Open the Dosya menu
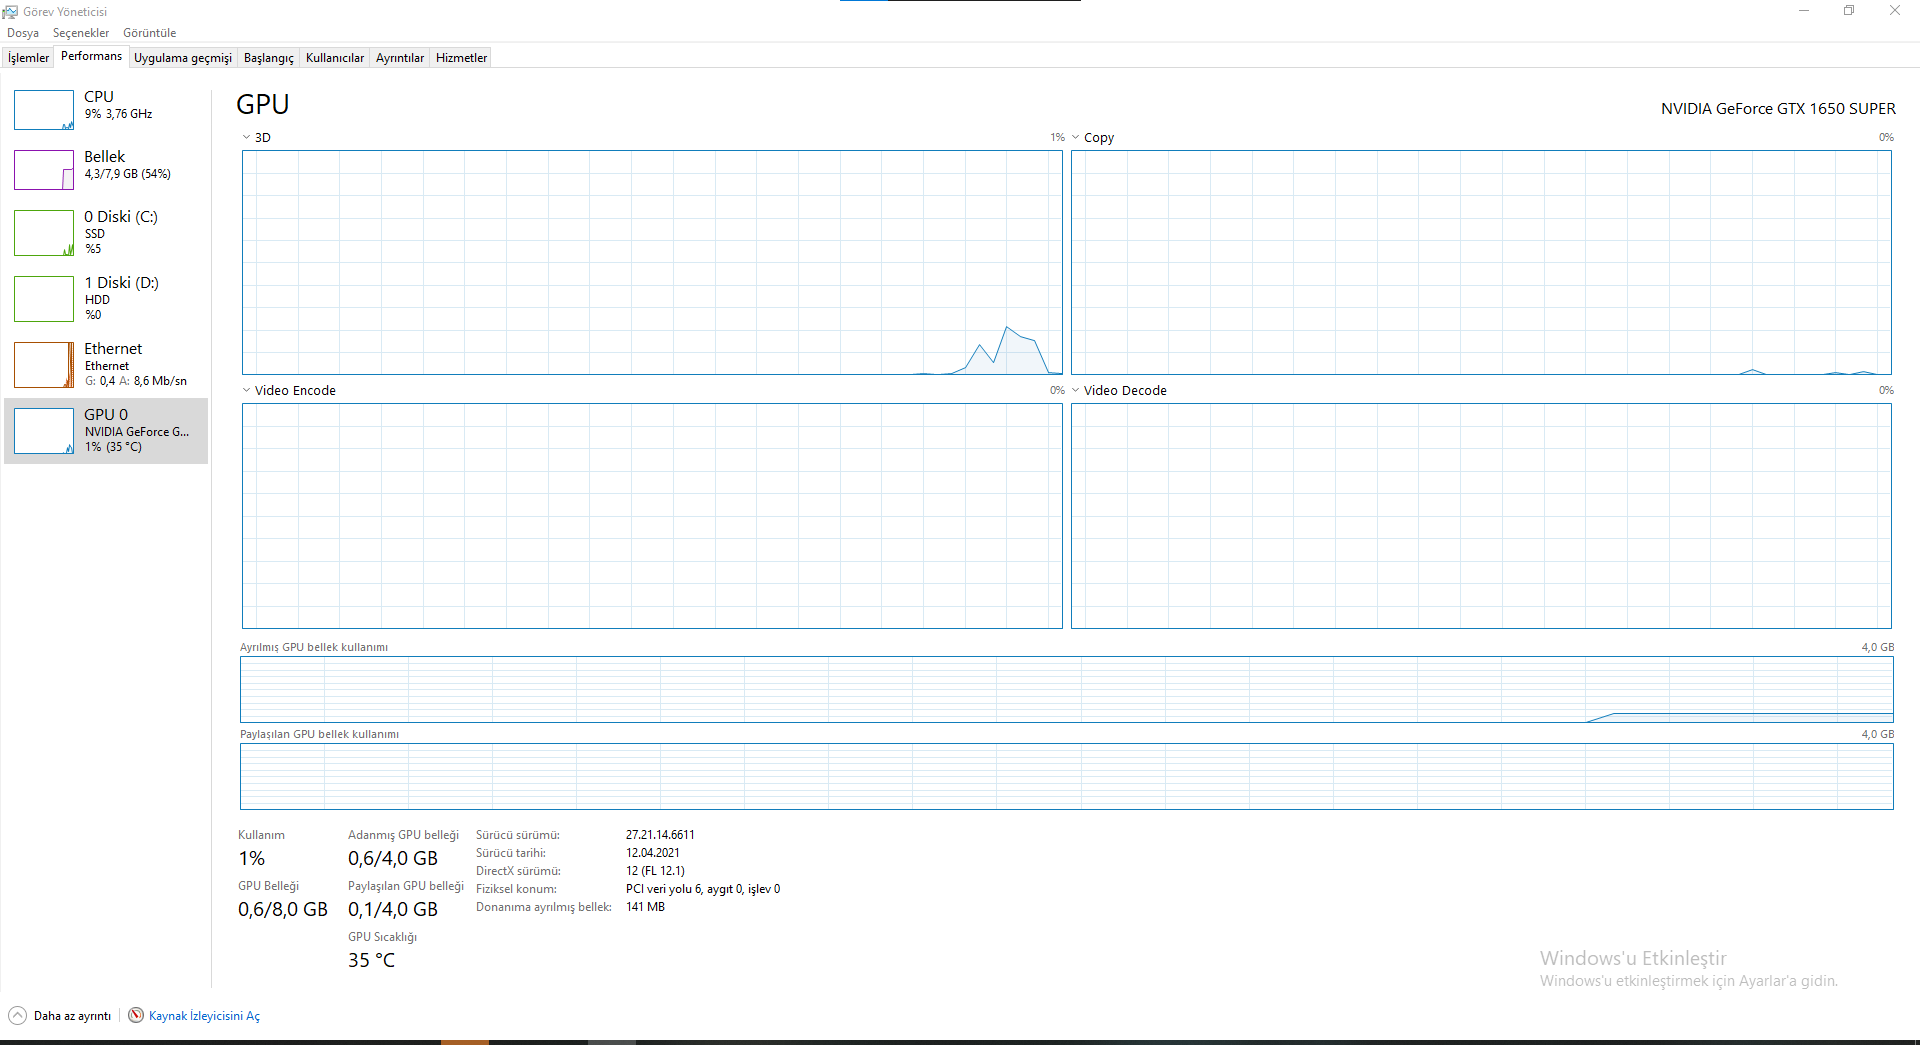1920x1045 pixels. tap(23, 33)
